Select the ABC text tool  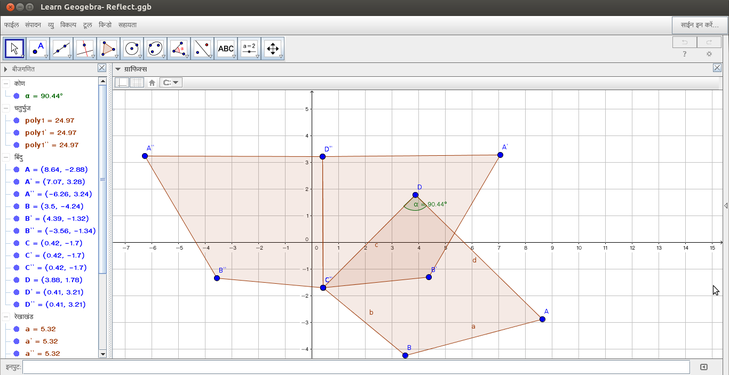[x=226, y=48]
